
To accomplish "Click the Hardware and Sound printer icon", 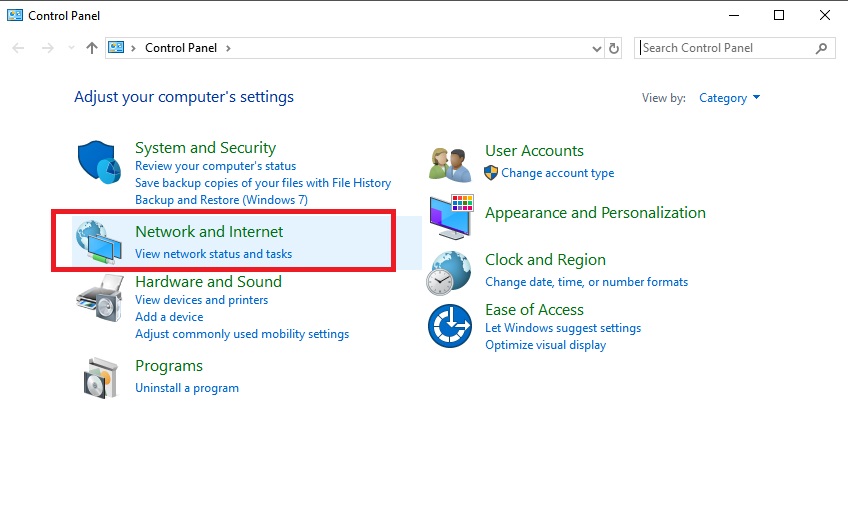I will [x=99, y=297].
